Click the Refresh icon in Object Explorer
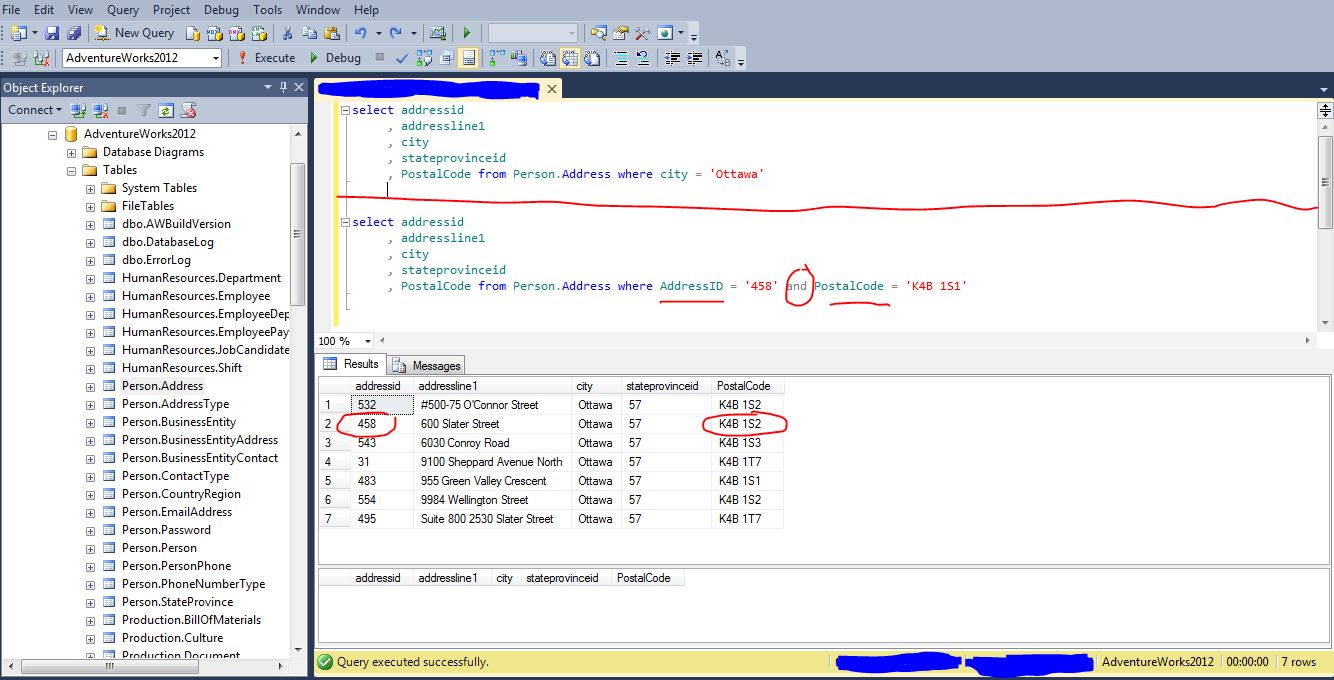The width and height of the screenshot is (1334, 680). [166, 110]
